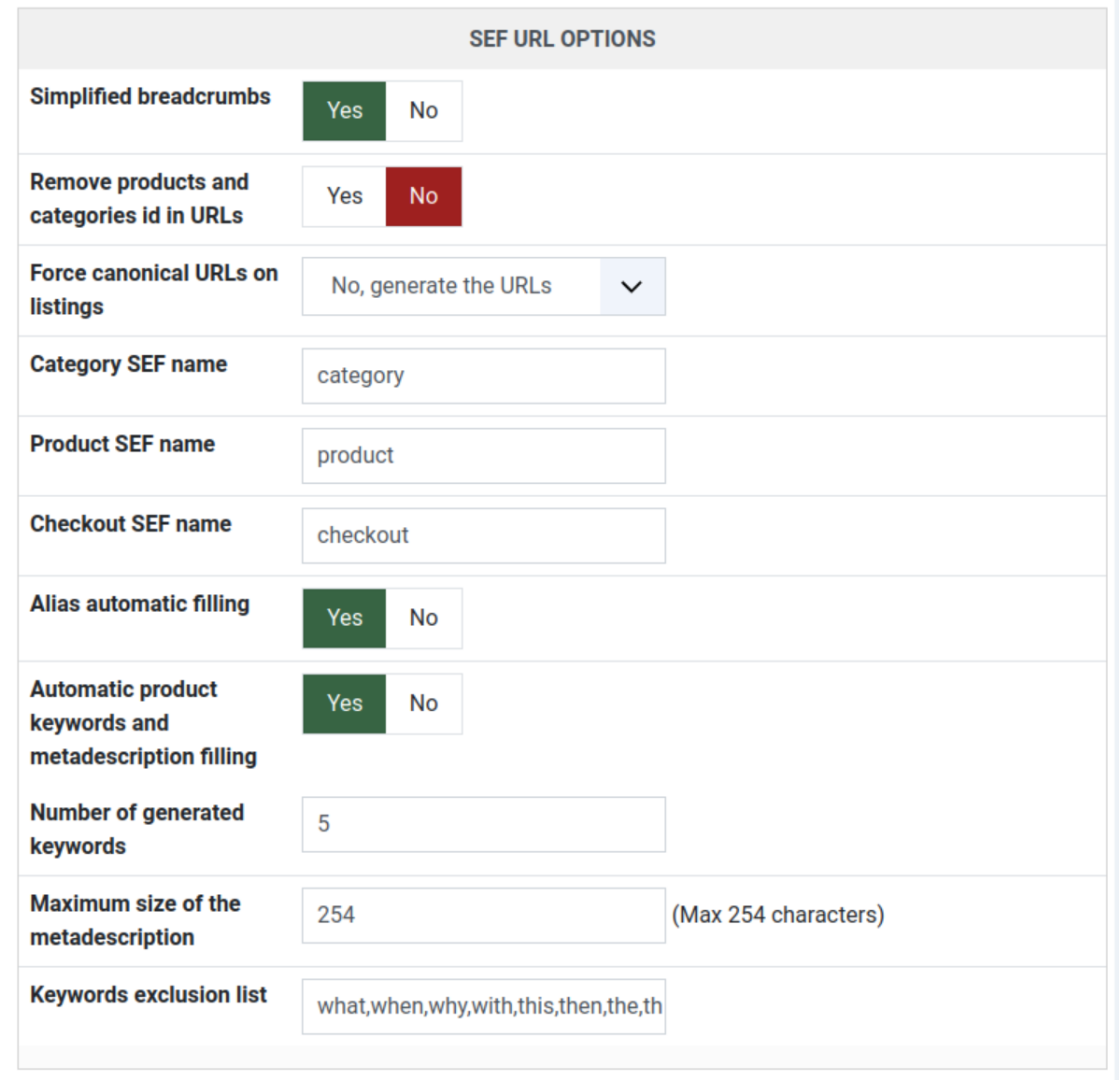Click the Simplified breadcrumbs label
The width and height of the screenshot is (1119, 1080).
click(150, 97)
